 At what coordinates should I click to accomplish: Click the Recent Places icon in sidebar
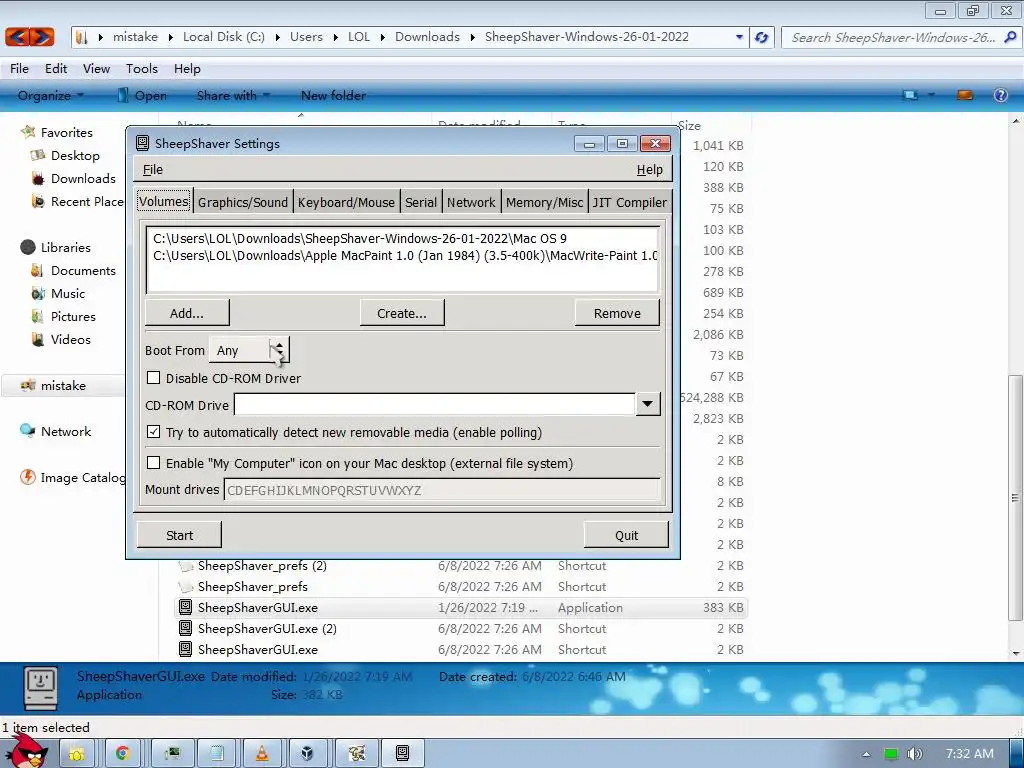pos(37,201)
